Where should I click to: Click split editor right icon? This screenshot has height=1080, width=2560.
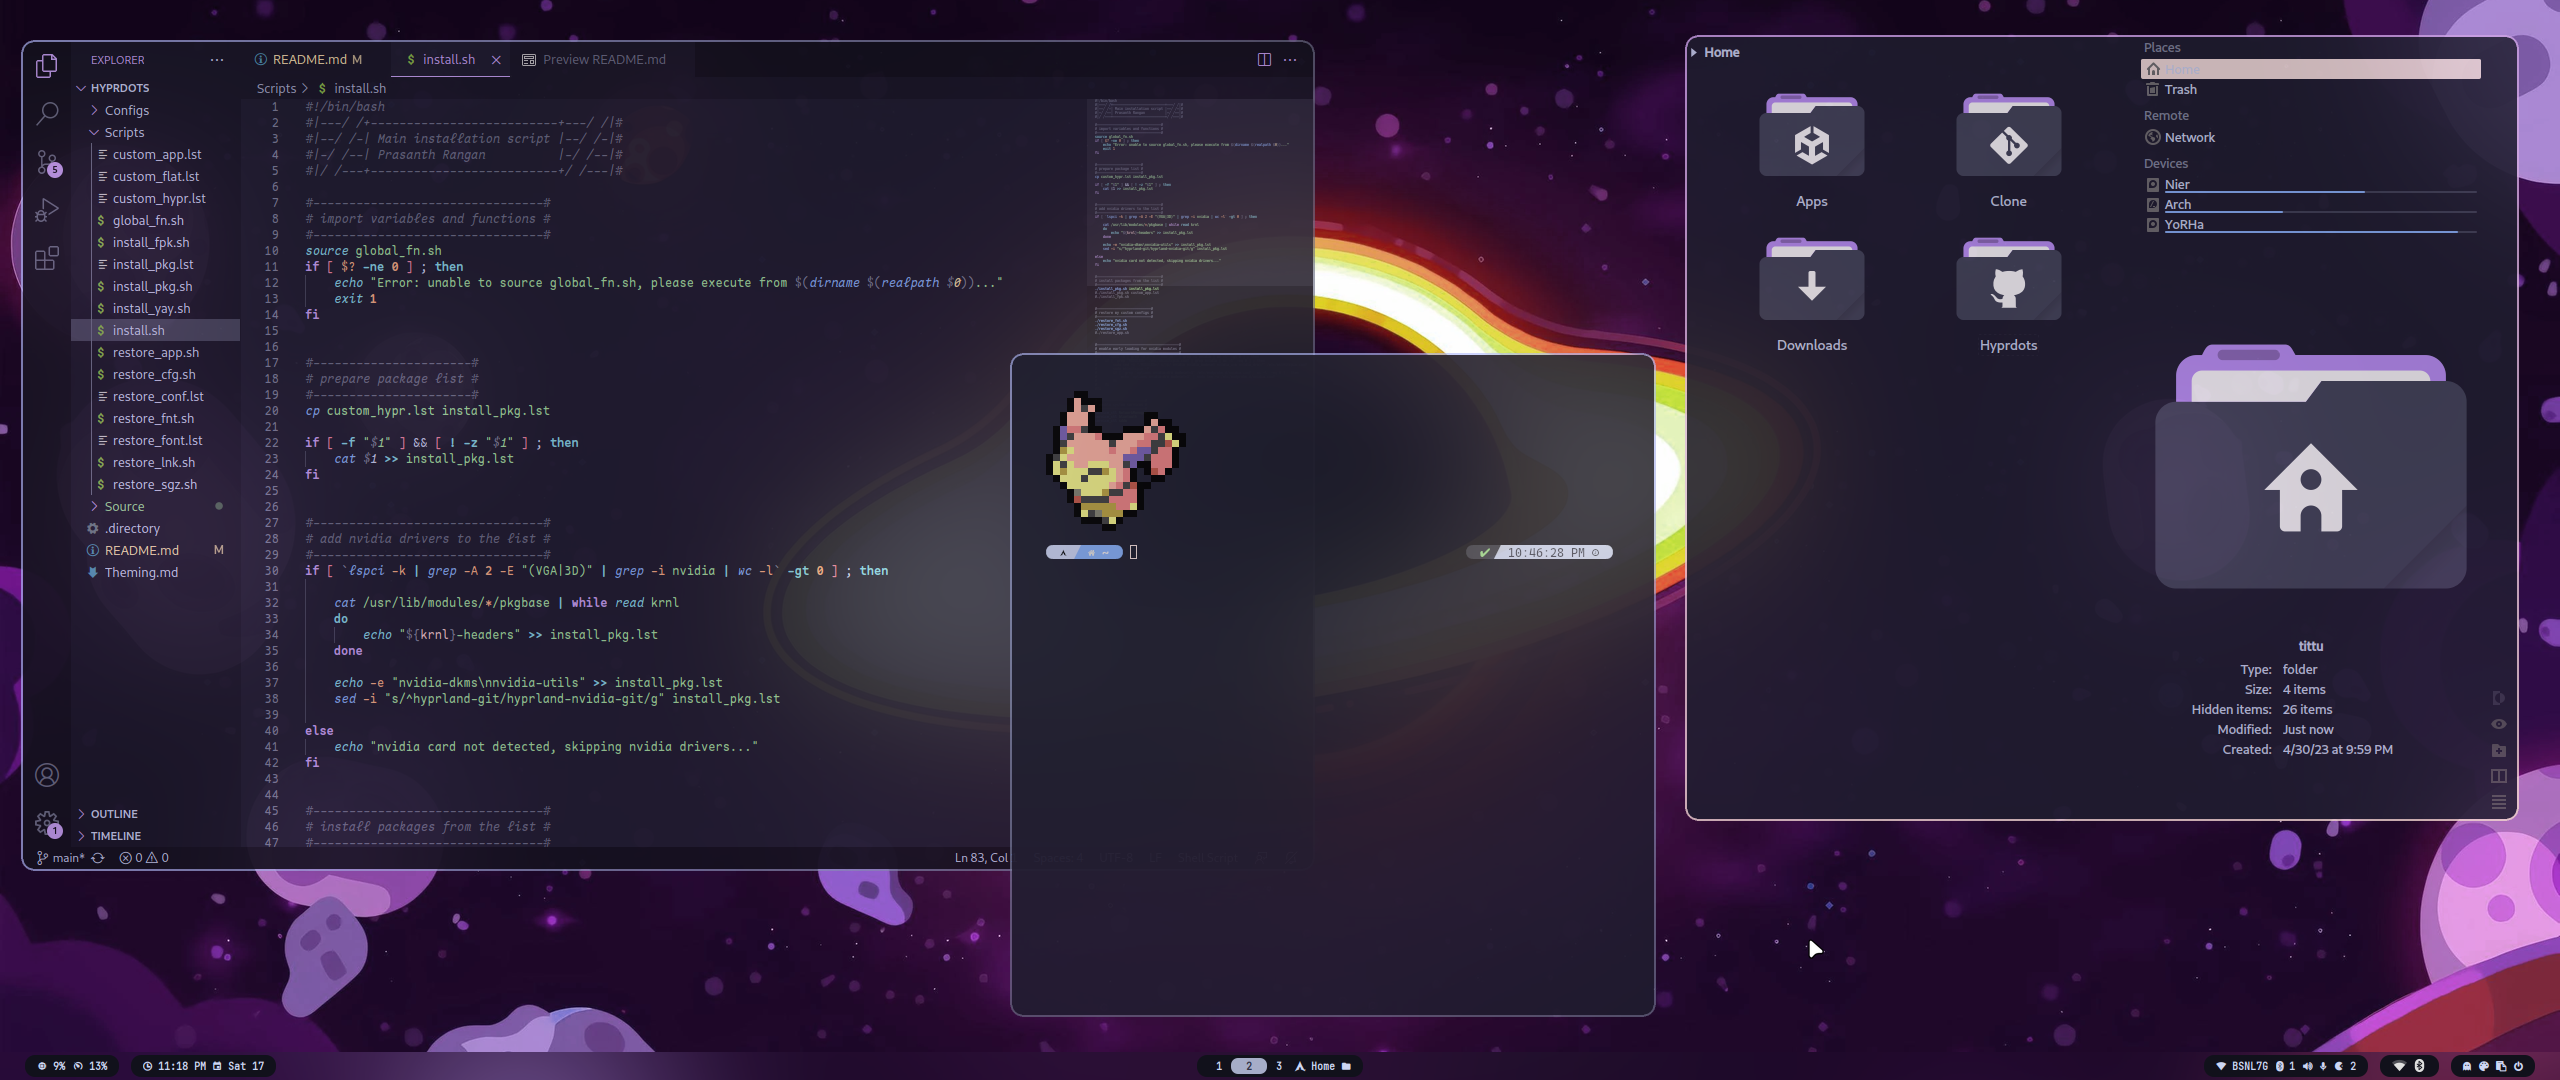(1264, 60)
